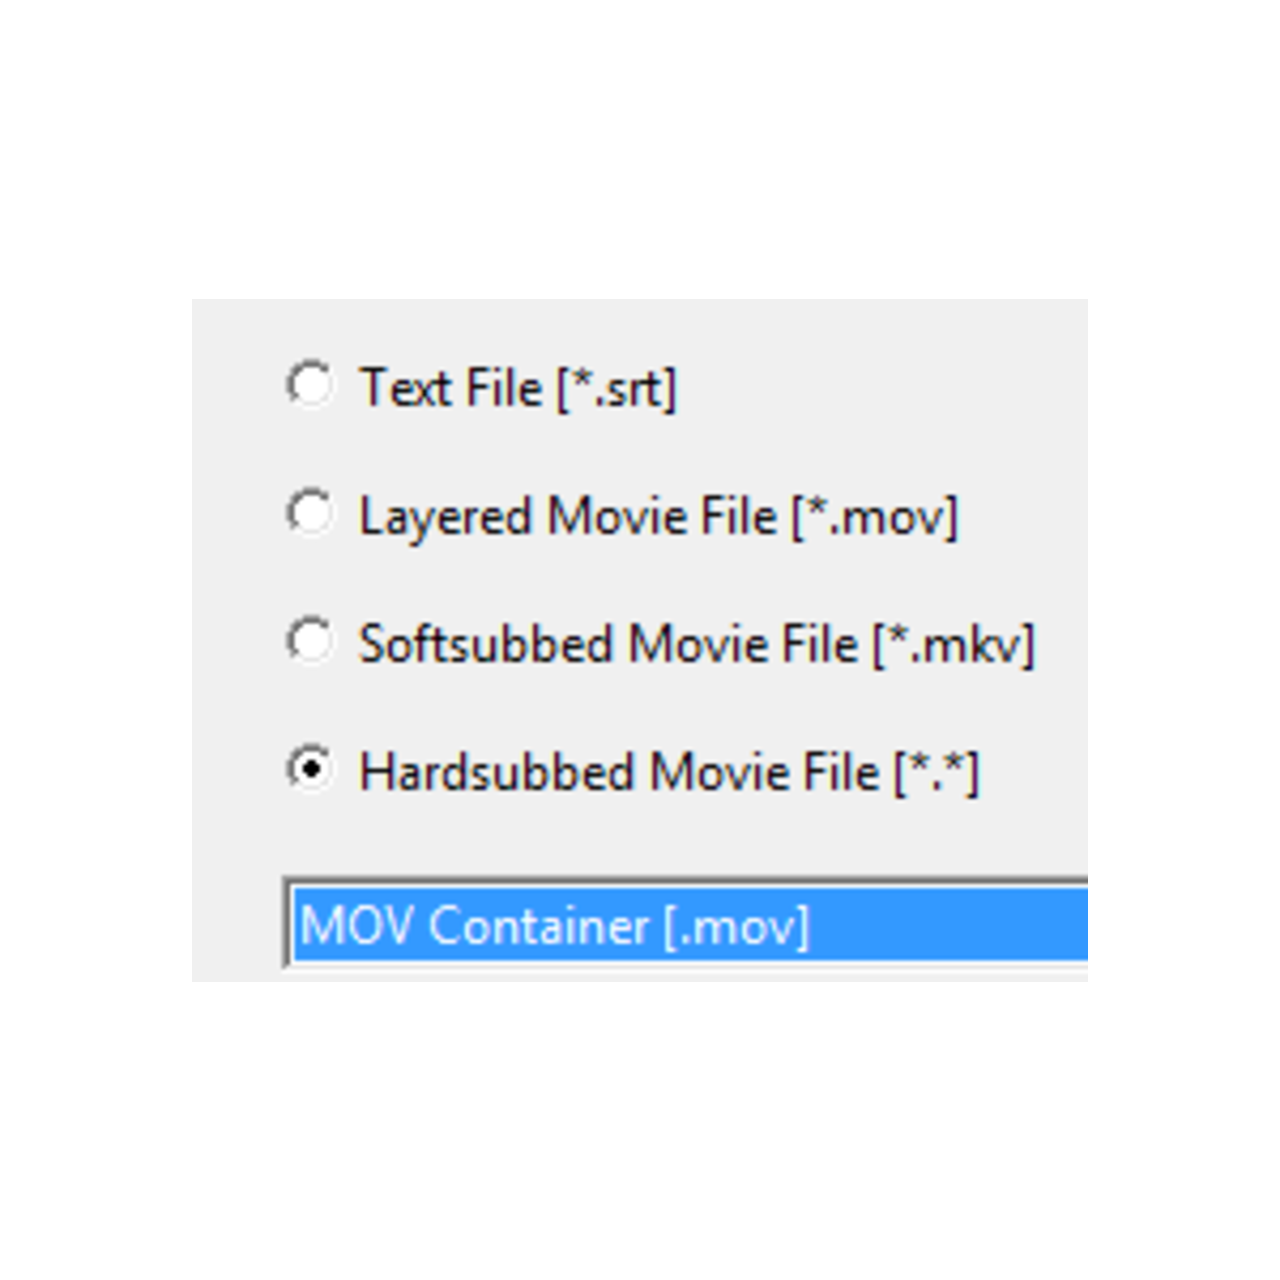
Task: Click the [*.mkv] extension text
Action: click(954, 645)
